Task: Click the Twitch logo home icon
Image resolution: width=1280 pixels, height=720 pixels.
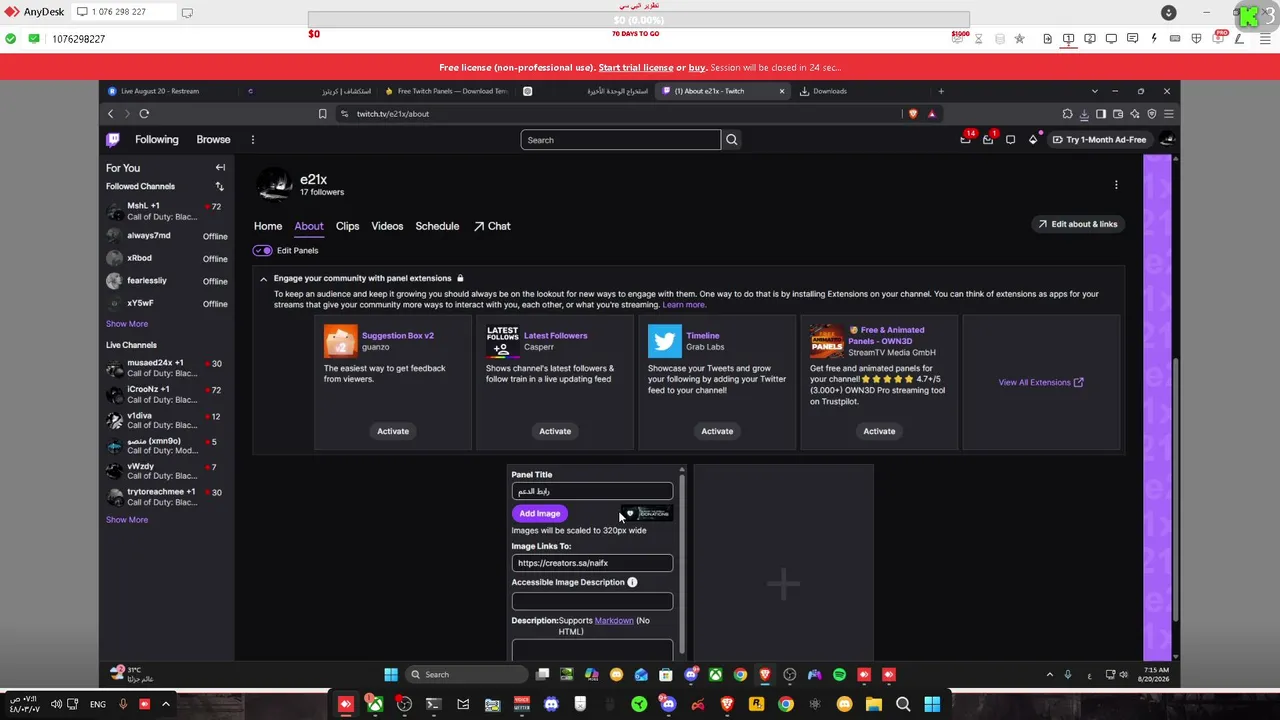Action: tap(113, 140)
